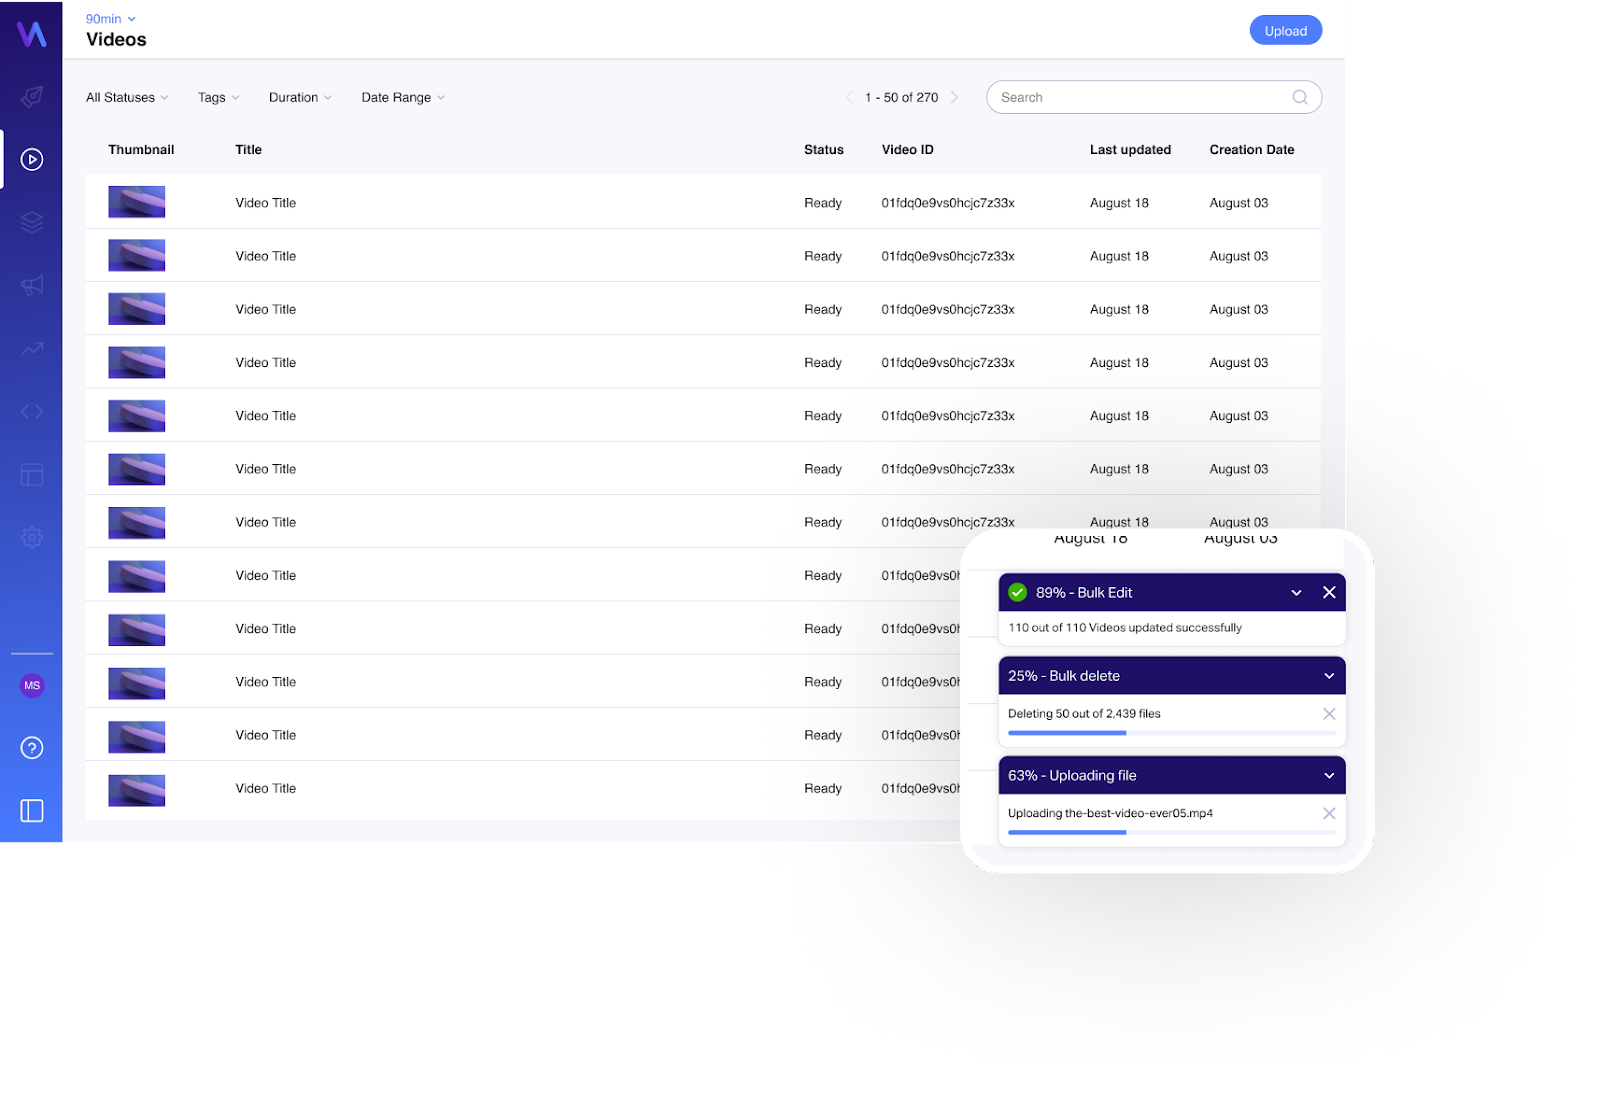Go to the previous page arrow
Image resolution: width=1600 pixels, height=1099 pixels.
[x=849, y=97]
